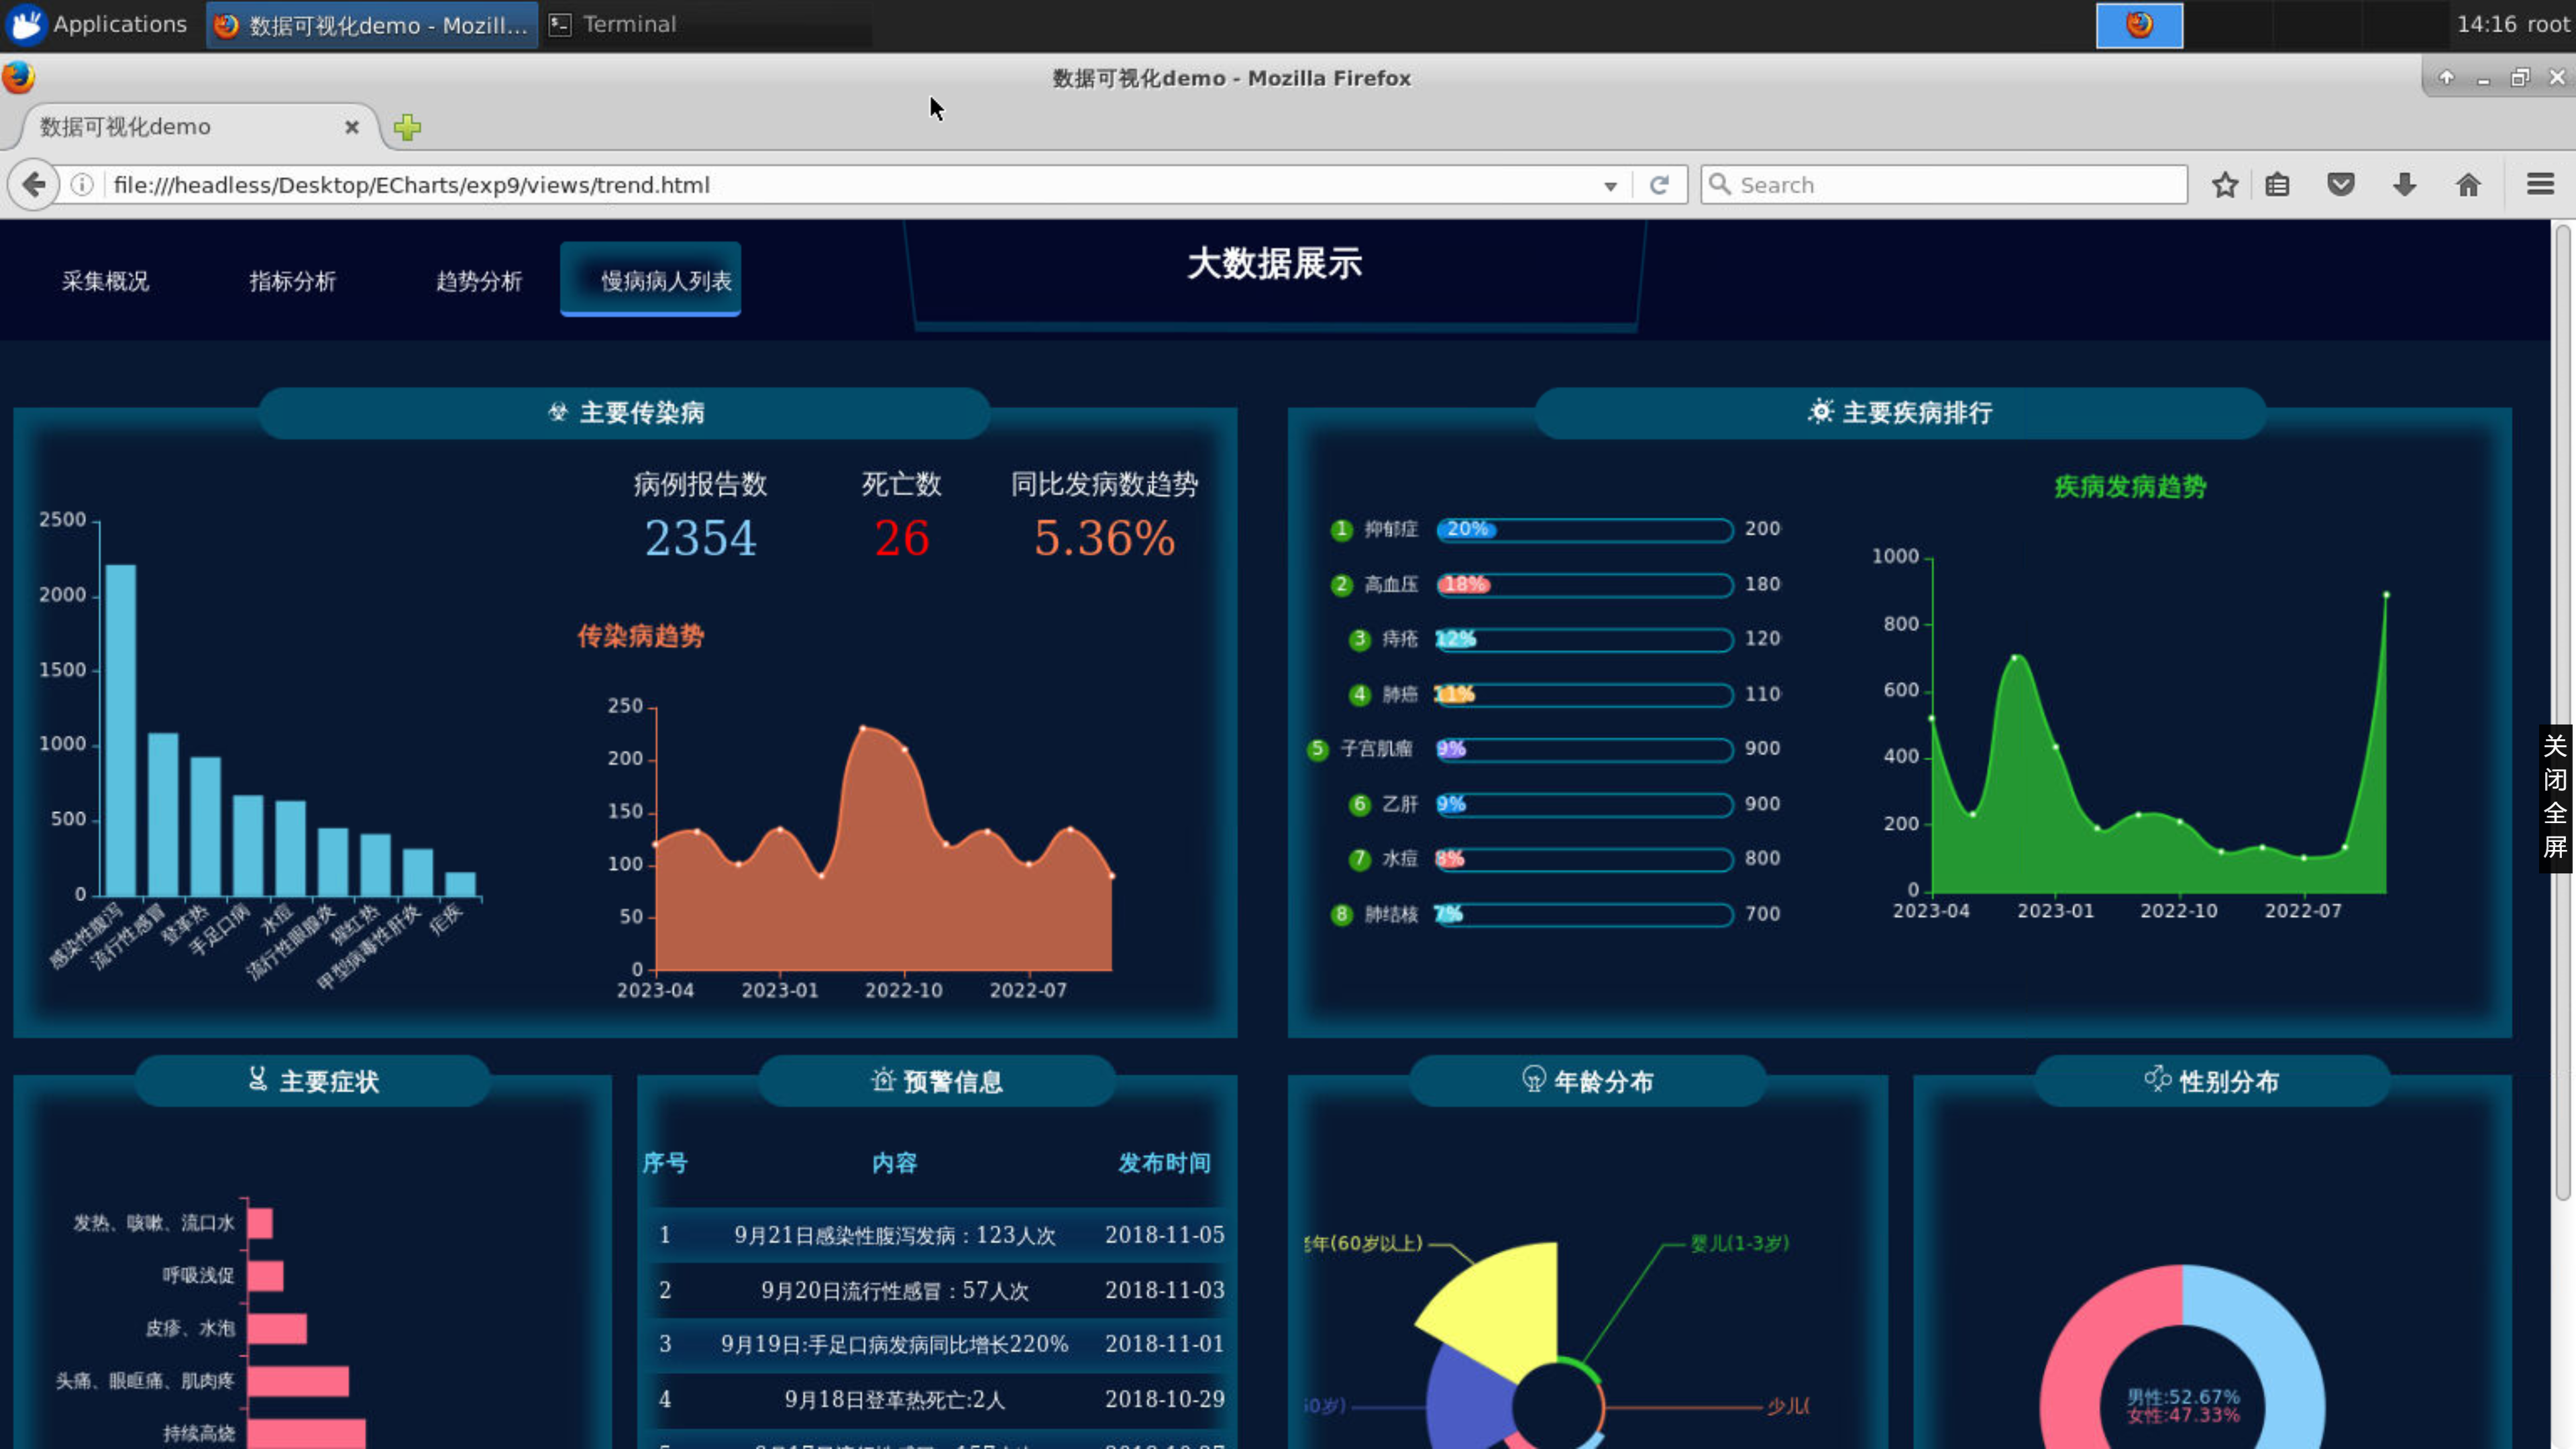Click the address bar URL field
2576x1449 pixels.
coord(850,185)
